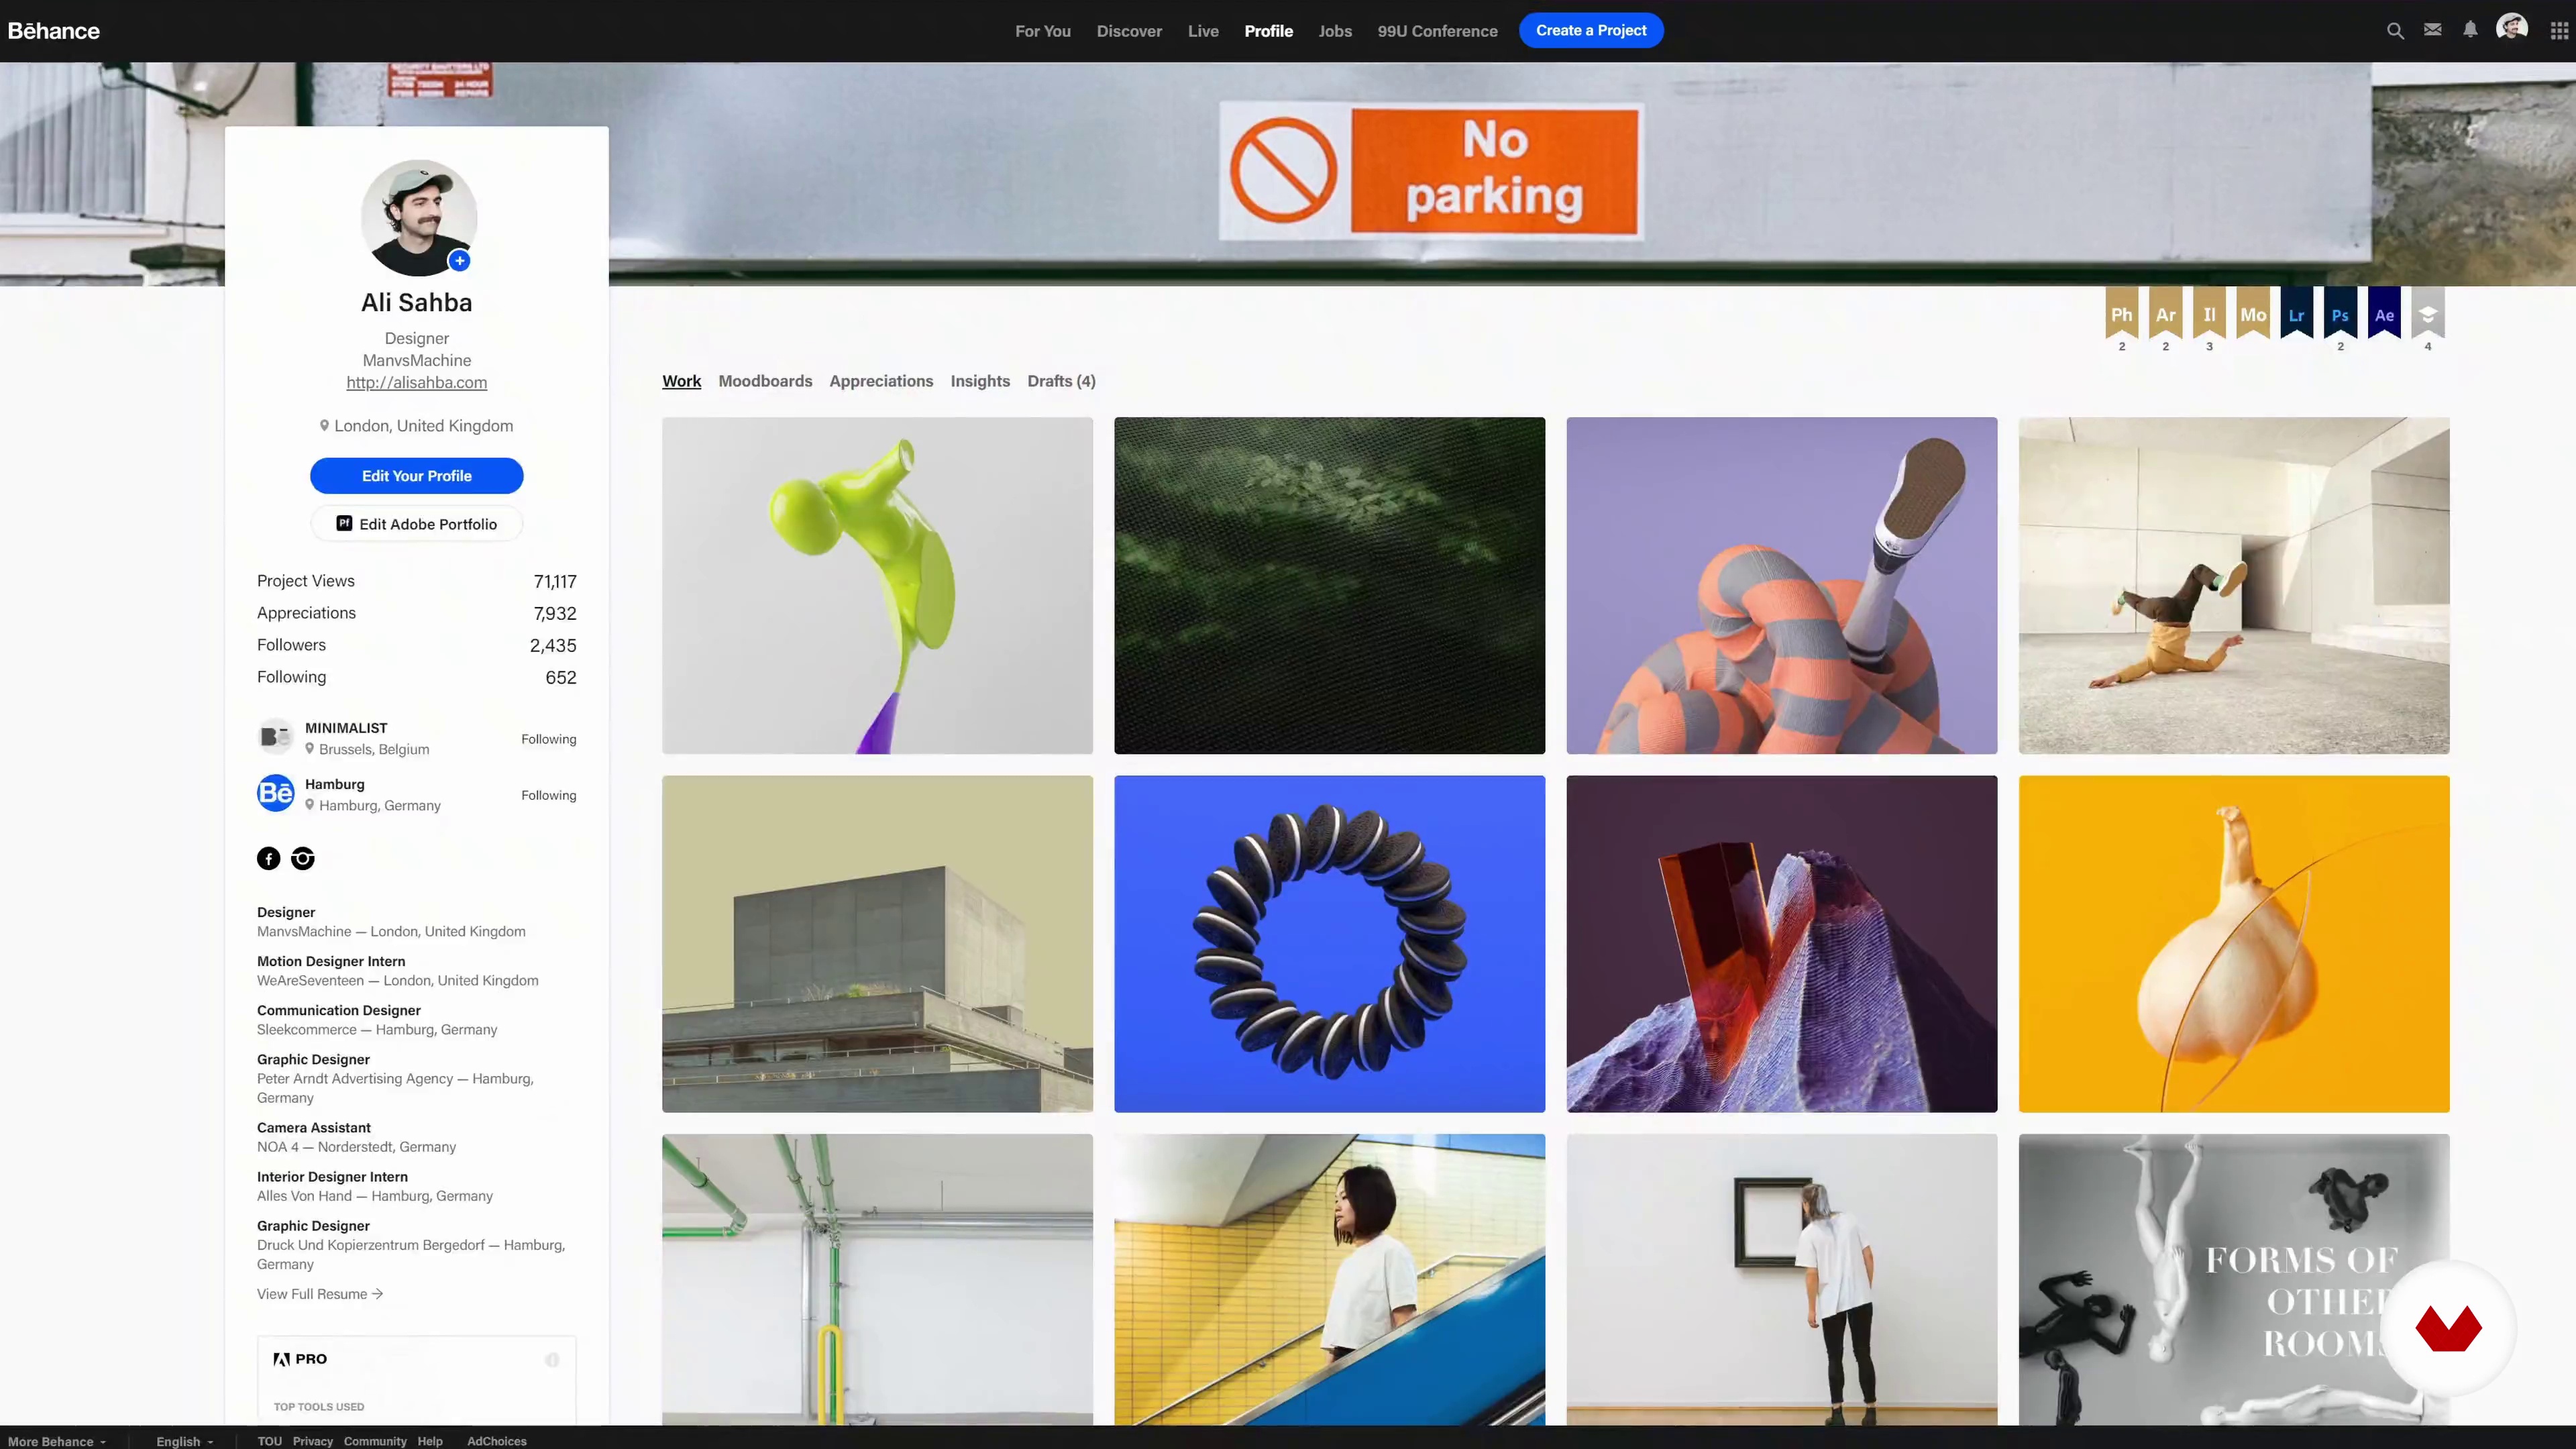Screen dimensions: 2576x1449
Task: Open the AdChoices footer link
Action: [497, 1441]
